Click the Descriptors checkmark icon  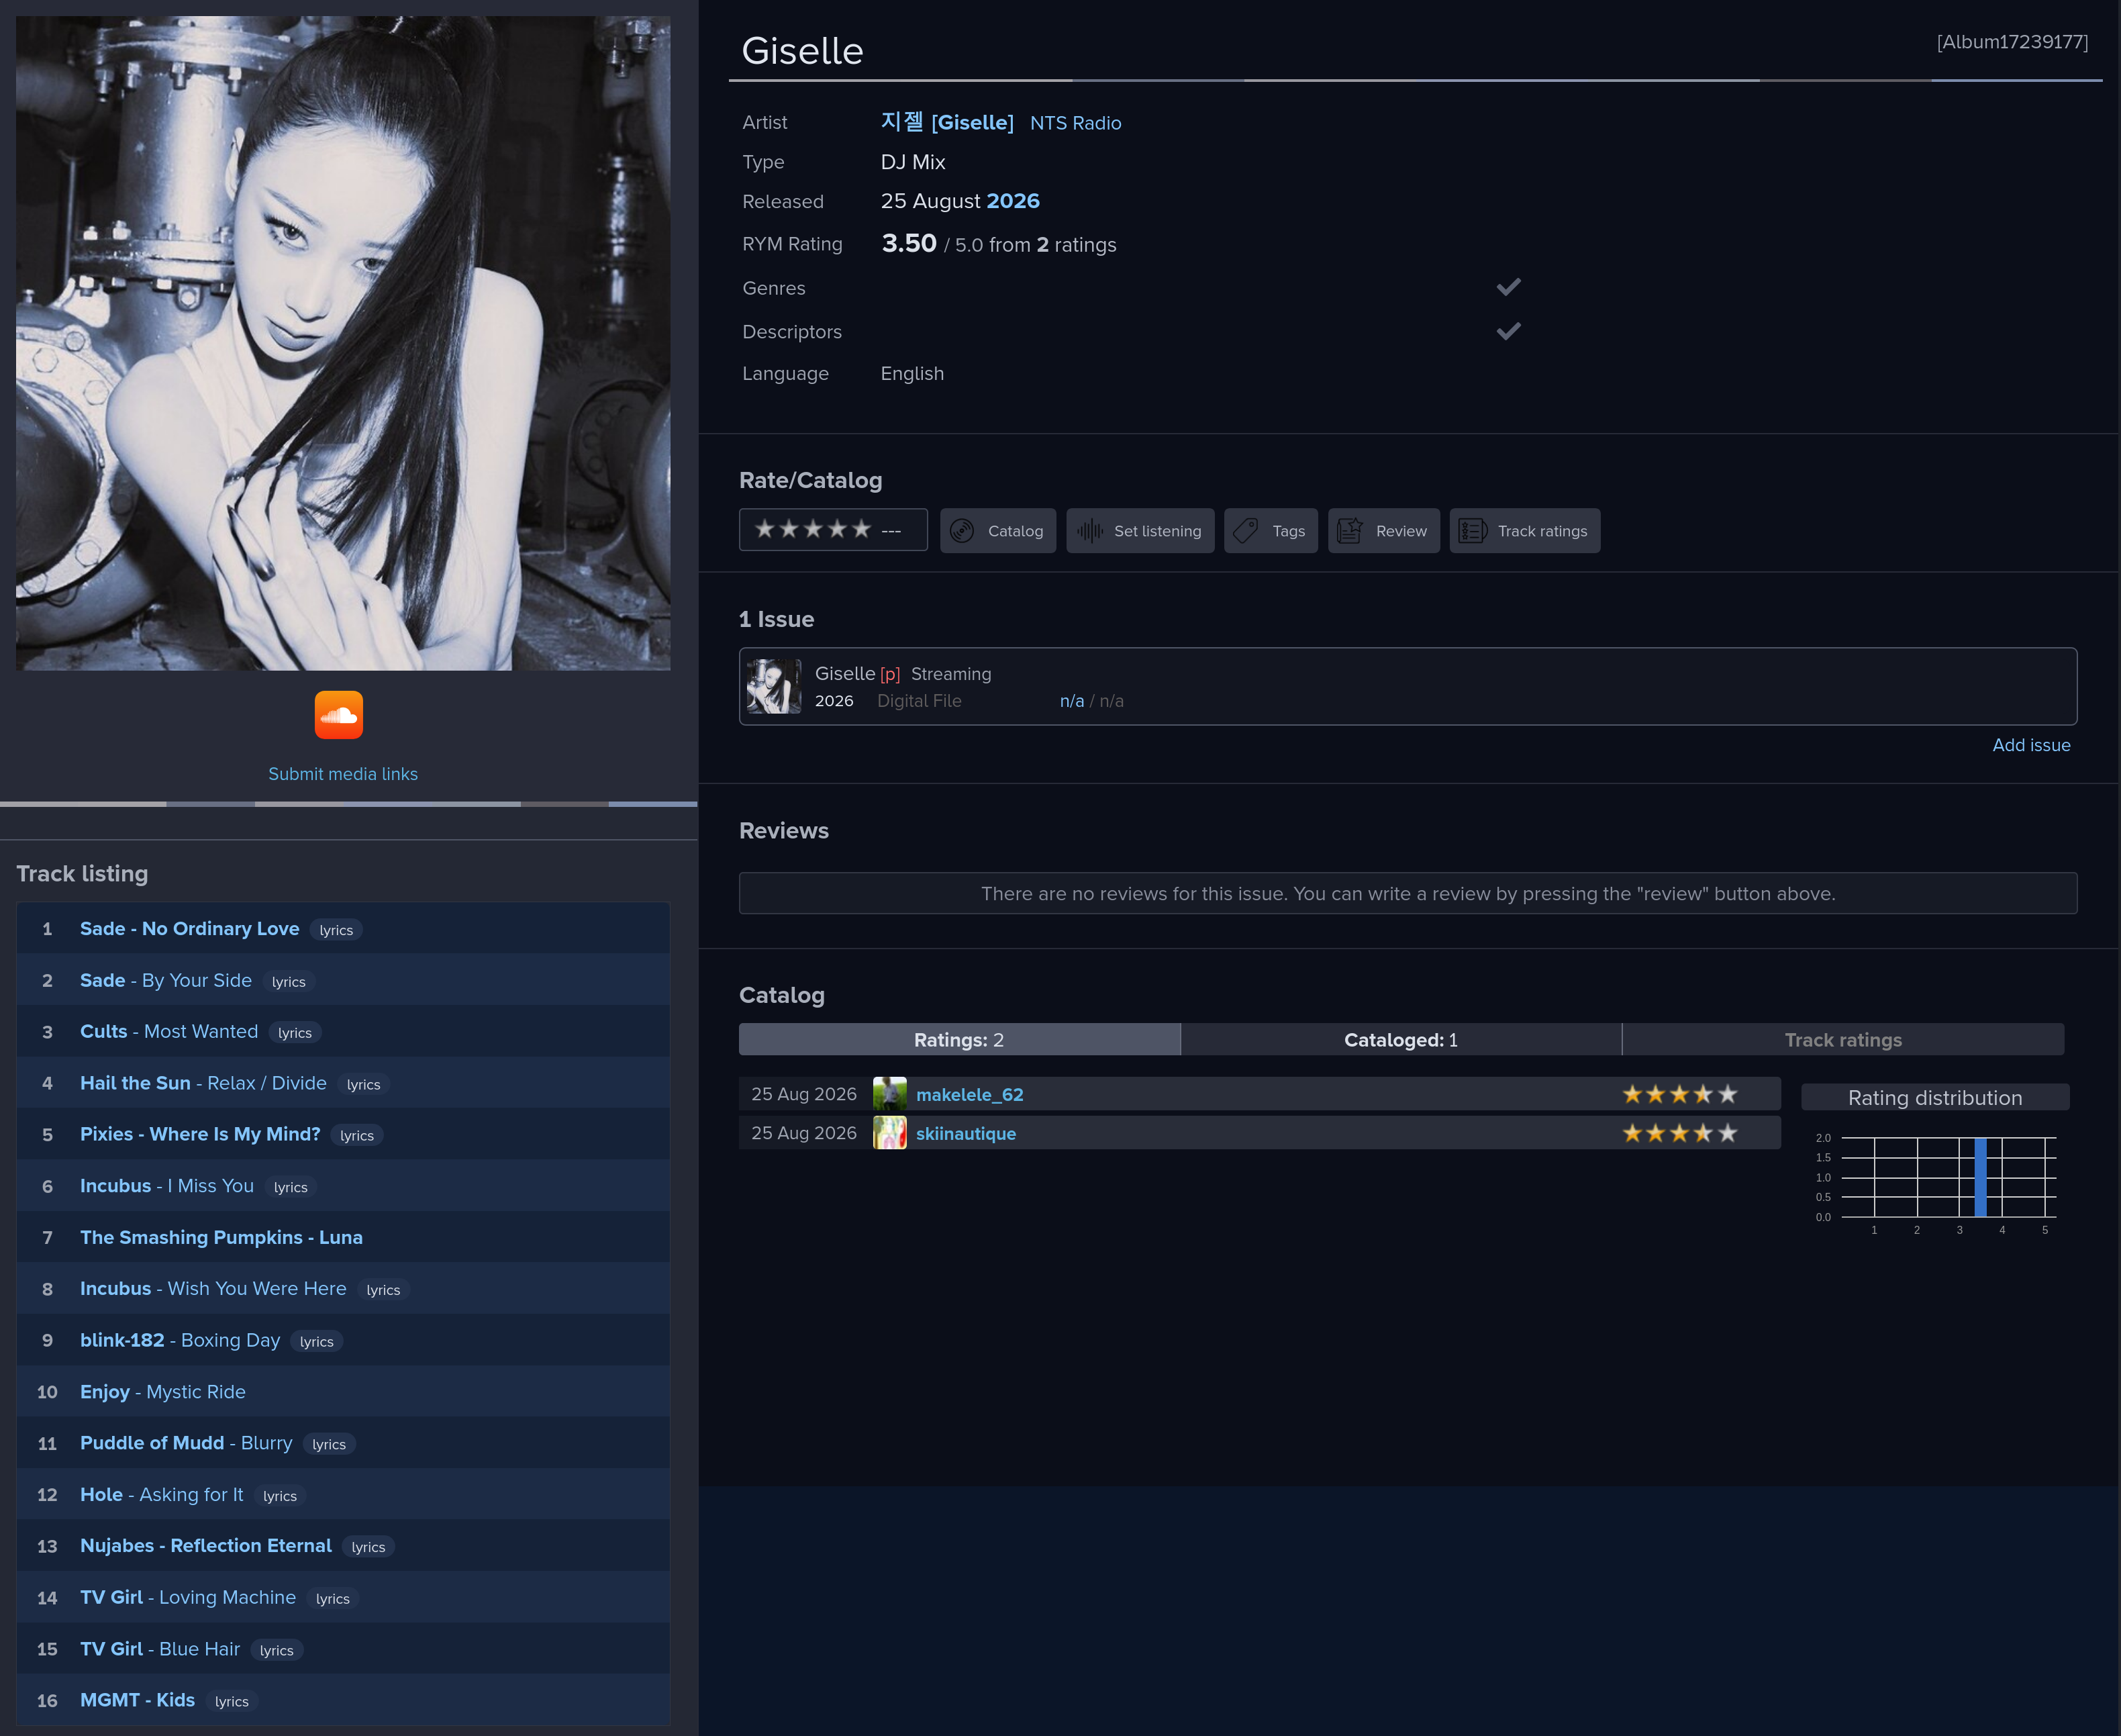[1508, 331]
